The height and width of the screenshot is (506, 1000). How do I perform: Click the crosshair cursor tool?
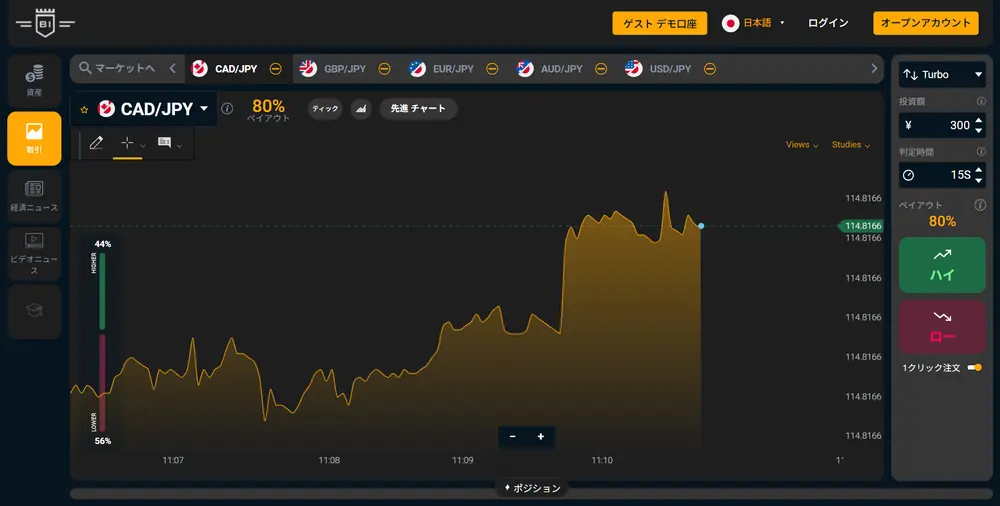(x=127, y=144)
